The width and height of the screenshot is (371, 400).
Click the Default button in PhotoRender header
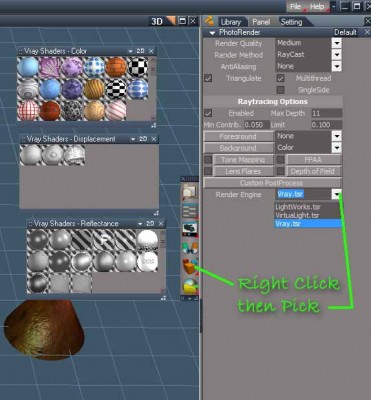pos(345,33)
